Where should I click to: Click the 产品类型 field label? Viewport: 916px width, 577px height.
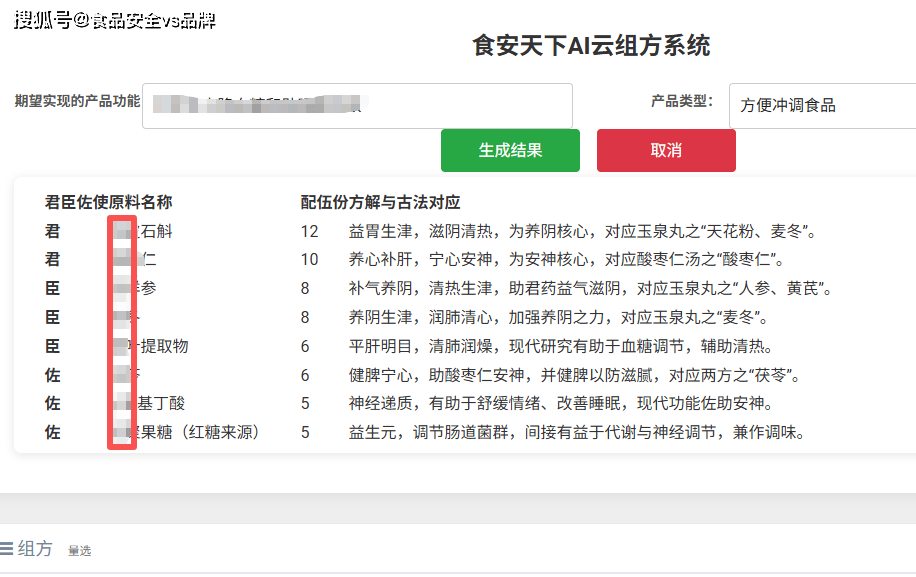point(681,101)
